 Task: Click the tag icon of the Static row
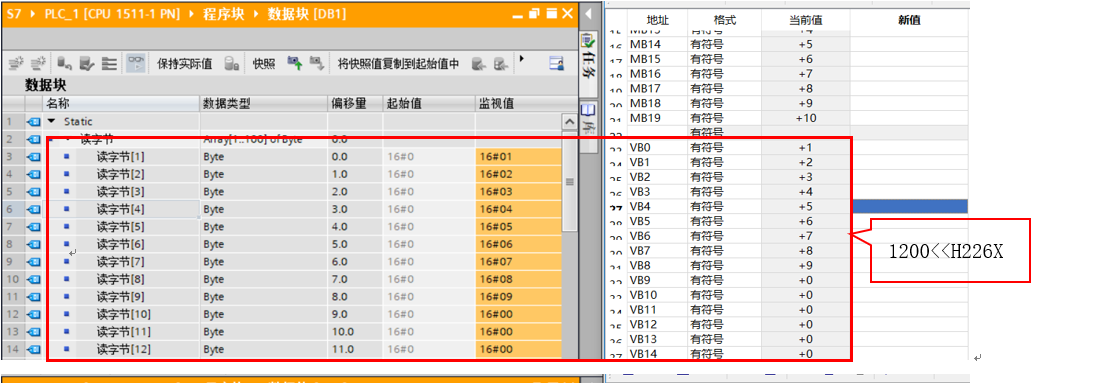[x=34, y=122]
